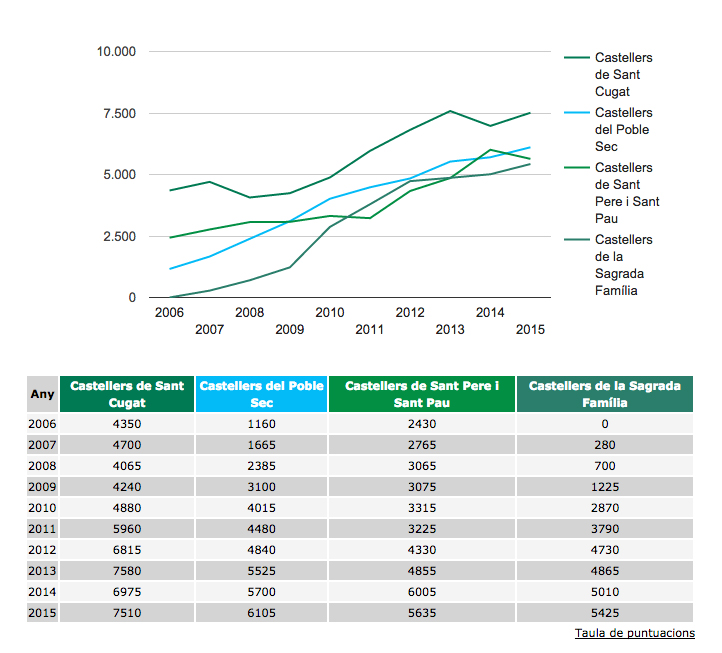Click the 2015 x-axis label on chart
The height and width of the screenshot is (653, 722).
pyautogui.click(x=530, y=330)
